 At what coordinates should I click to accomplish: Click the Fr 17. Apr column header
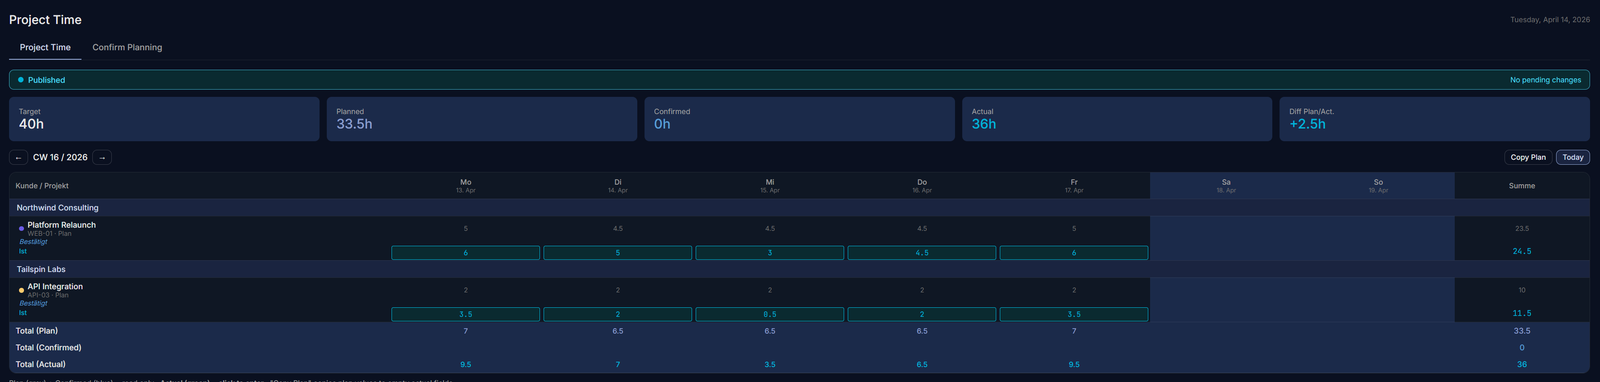(1074, 186)
